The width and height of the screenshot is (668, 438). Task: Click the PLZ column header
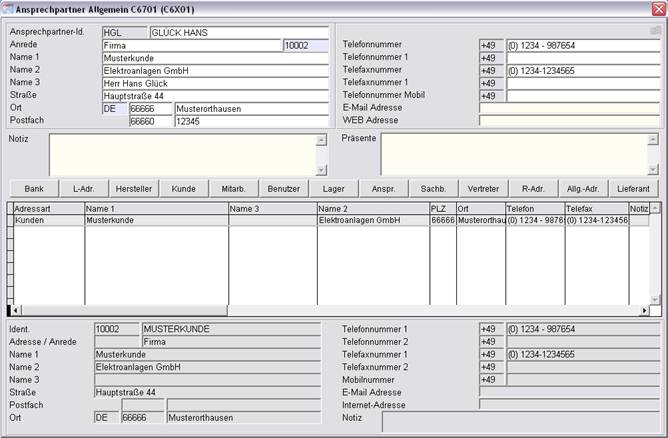pyautogui.click(x=441, y=208)
